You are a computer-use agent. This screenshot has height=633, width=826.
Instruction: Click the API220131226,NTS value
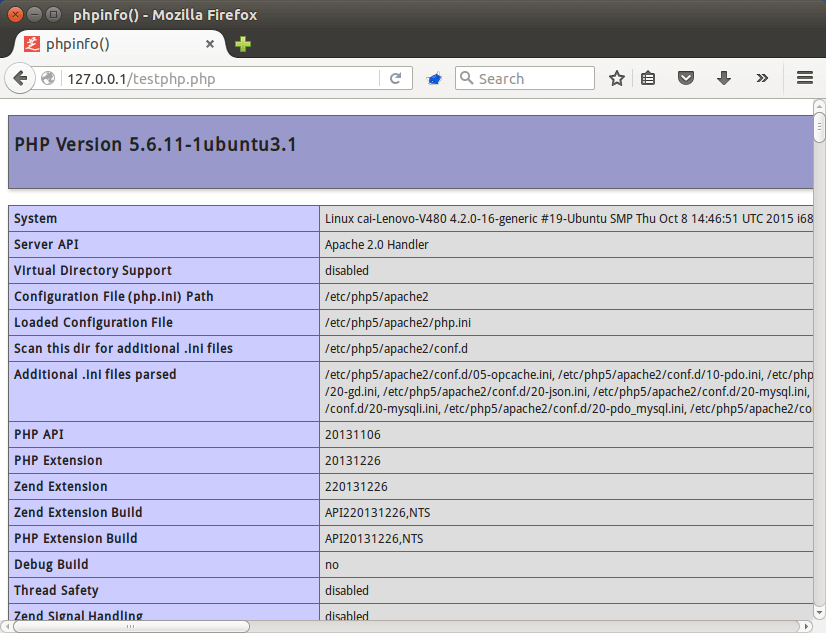pos(377,512)
